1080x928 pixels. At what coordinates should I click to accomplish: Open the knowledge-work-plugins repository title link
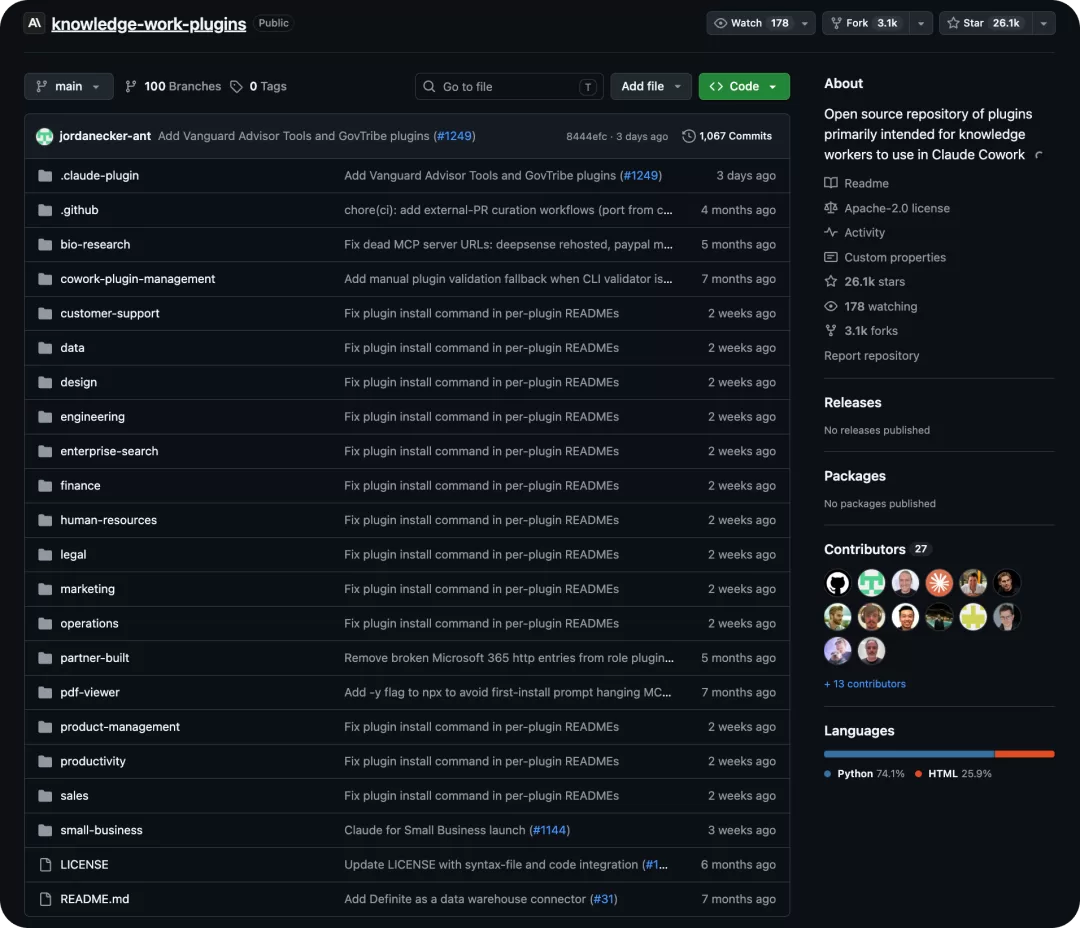(x=149, y=23)
